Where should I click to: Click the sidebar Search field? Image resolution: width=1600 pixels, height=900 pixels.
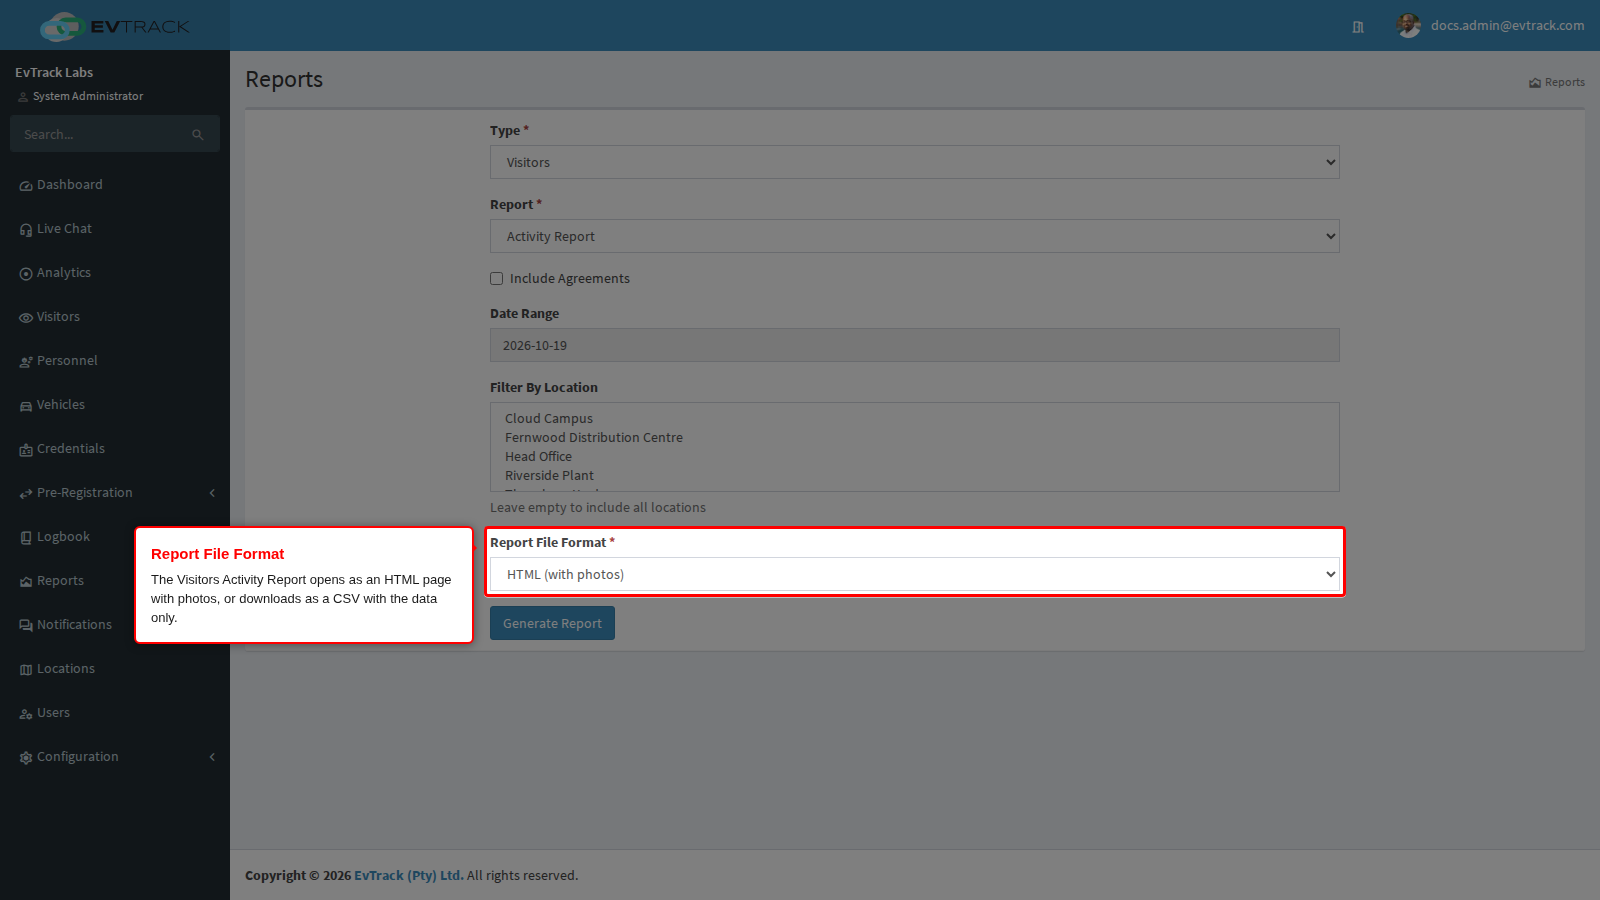click(115, 134)
